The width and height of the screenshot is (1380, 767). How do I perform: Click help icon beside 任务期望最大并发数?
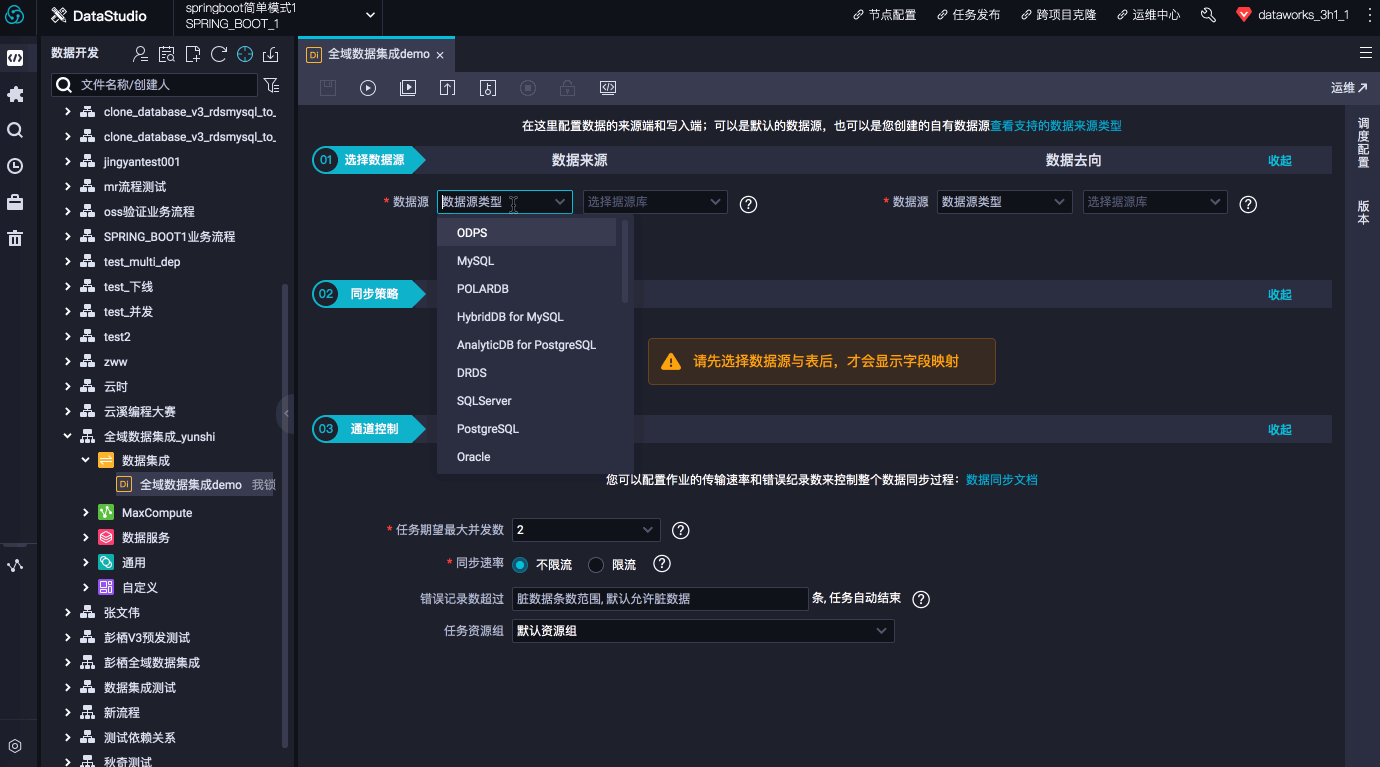pyautogui.click(x=681, y=530)
